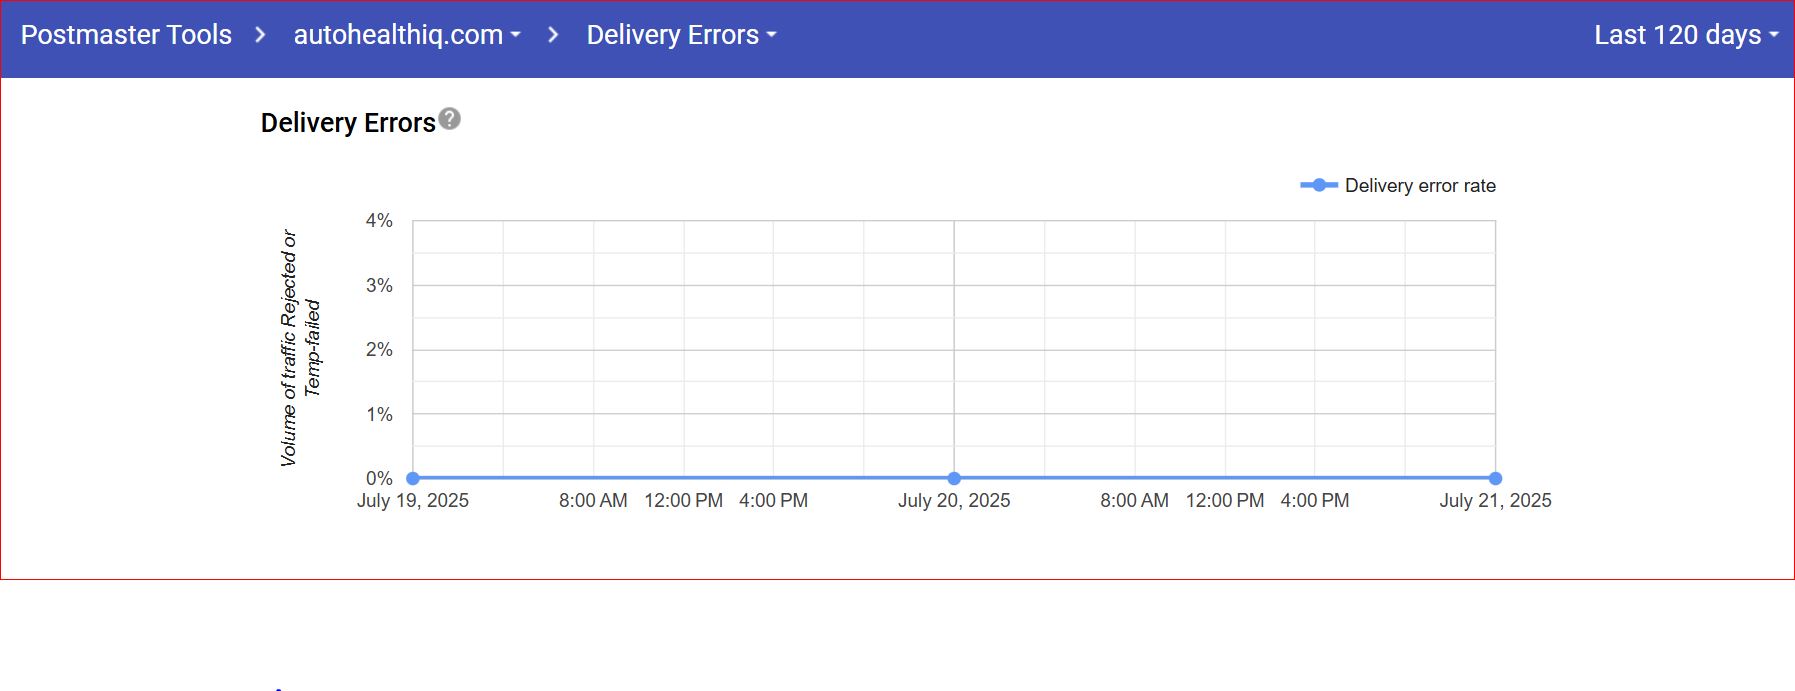Screen dimensions: 1795x691
Task: Click the breadcrumb chevron before Delivery Errors dropdown
Action: [553, 35]
